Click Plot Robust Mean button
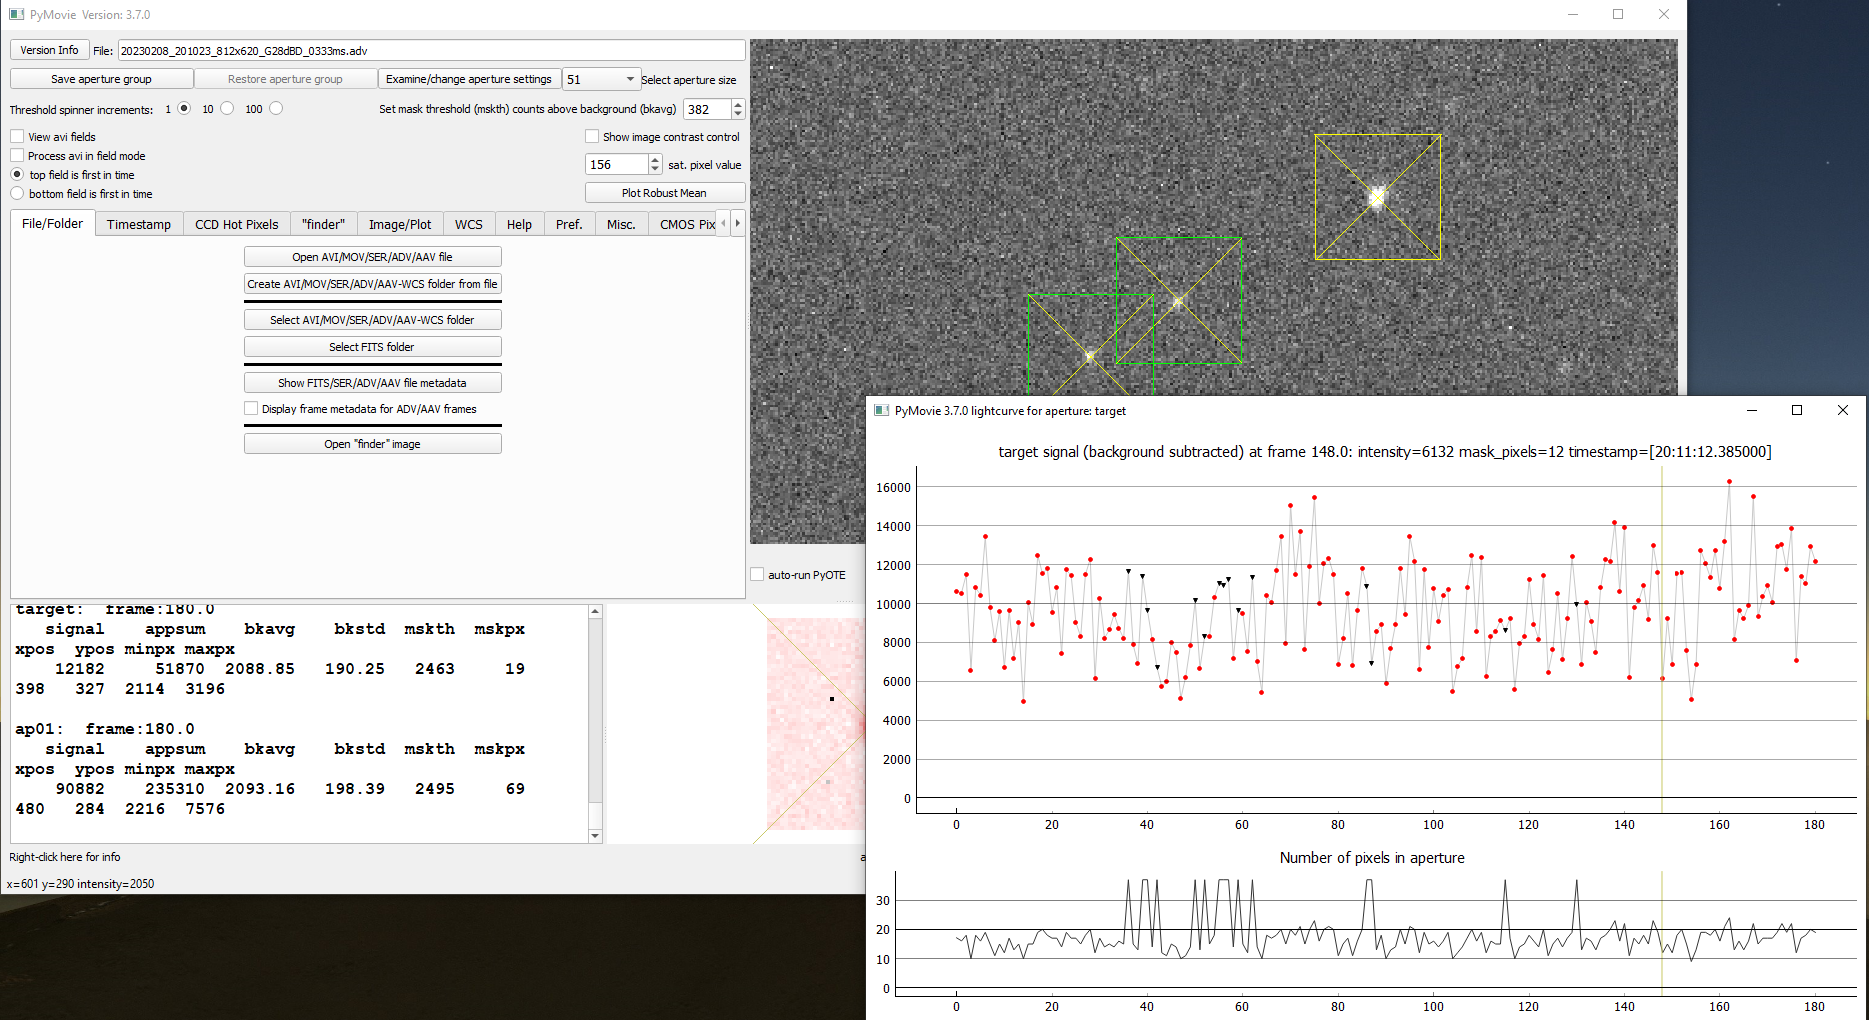 click(664, 193)
